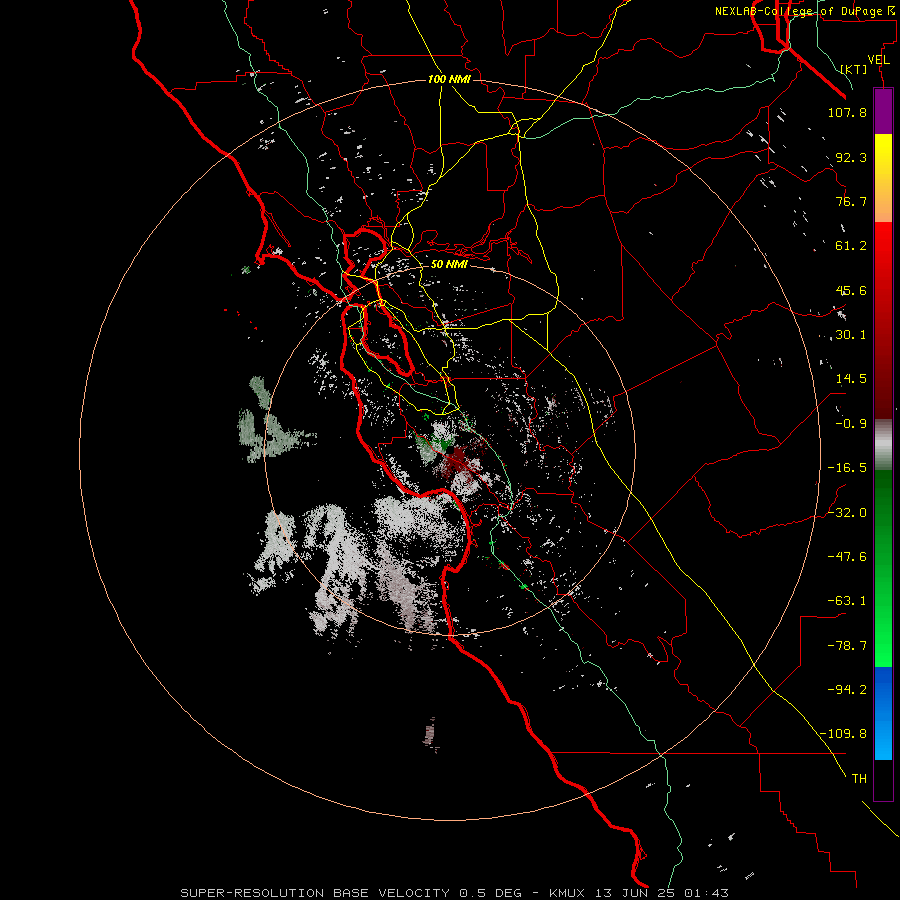900x900 pixels.
Task: Click the purple segment of the velocity scale
Action: [883, 111]
